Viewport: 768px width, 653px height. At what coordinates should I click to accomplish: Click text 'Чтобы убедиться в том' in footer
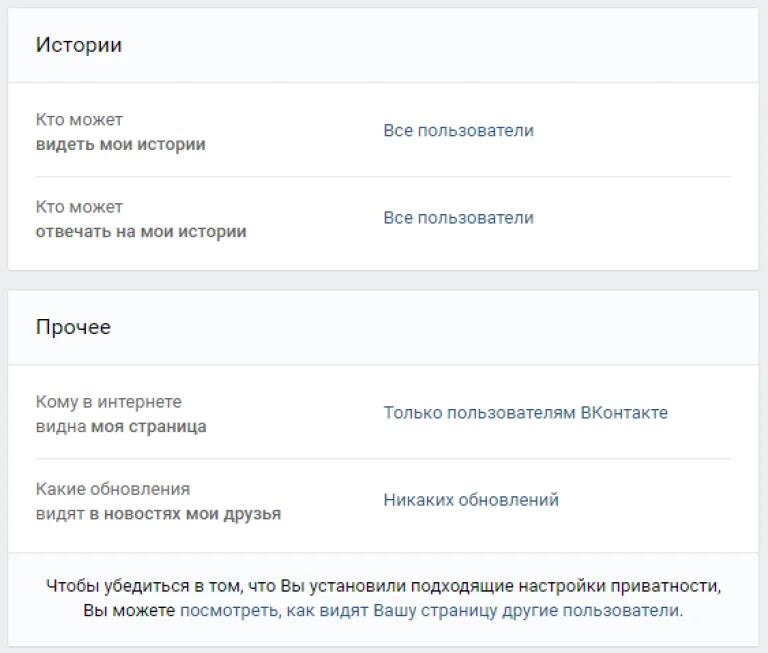[144, 586]
